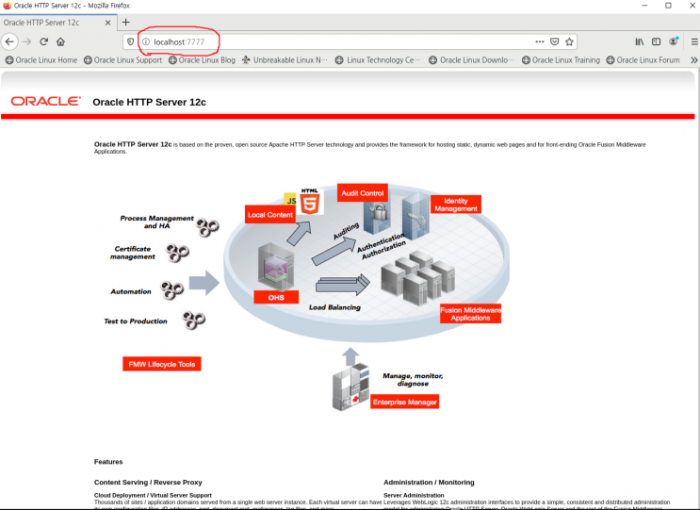Image resolution: width=700 pixels, height=510 pixels.
Task: Open the Oracle Linux Home bookmark
Action: pos(41,60)
